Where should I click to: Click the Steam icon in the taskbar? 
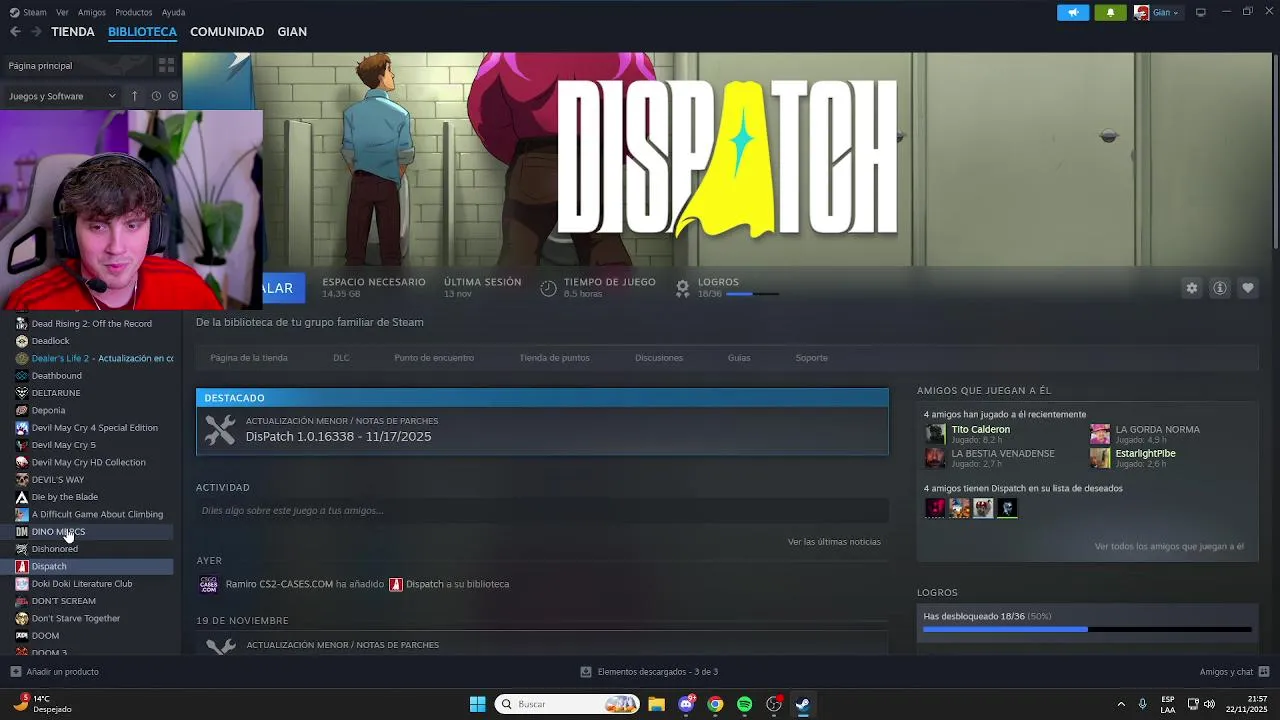point(802,704)
